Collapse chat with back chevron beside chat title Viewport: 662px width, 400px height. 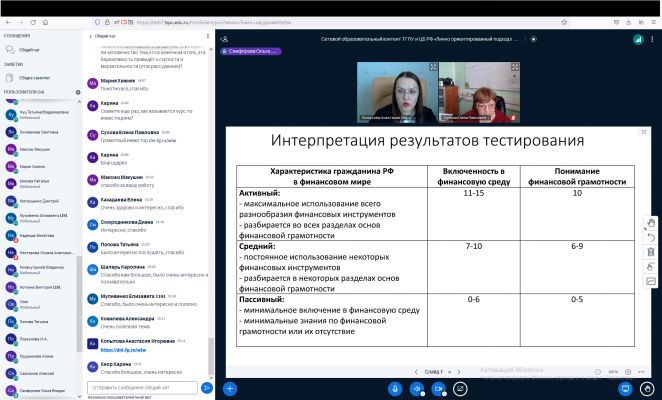click(90, 36)
